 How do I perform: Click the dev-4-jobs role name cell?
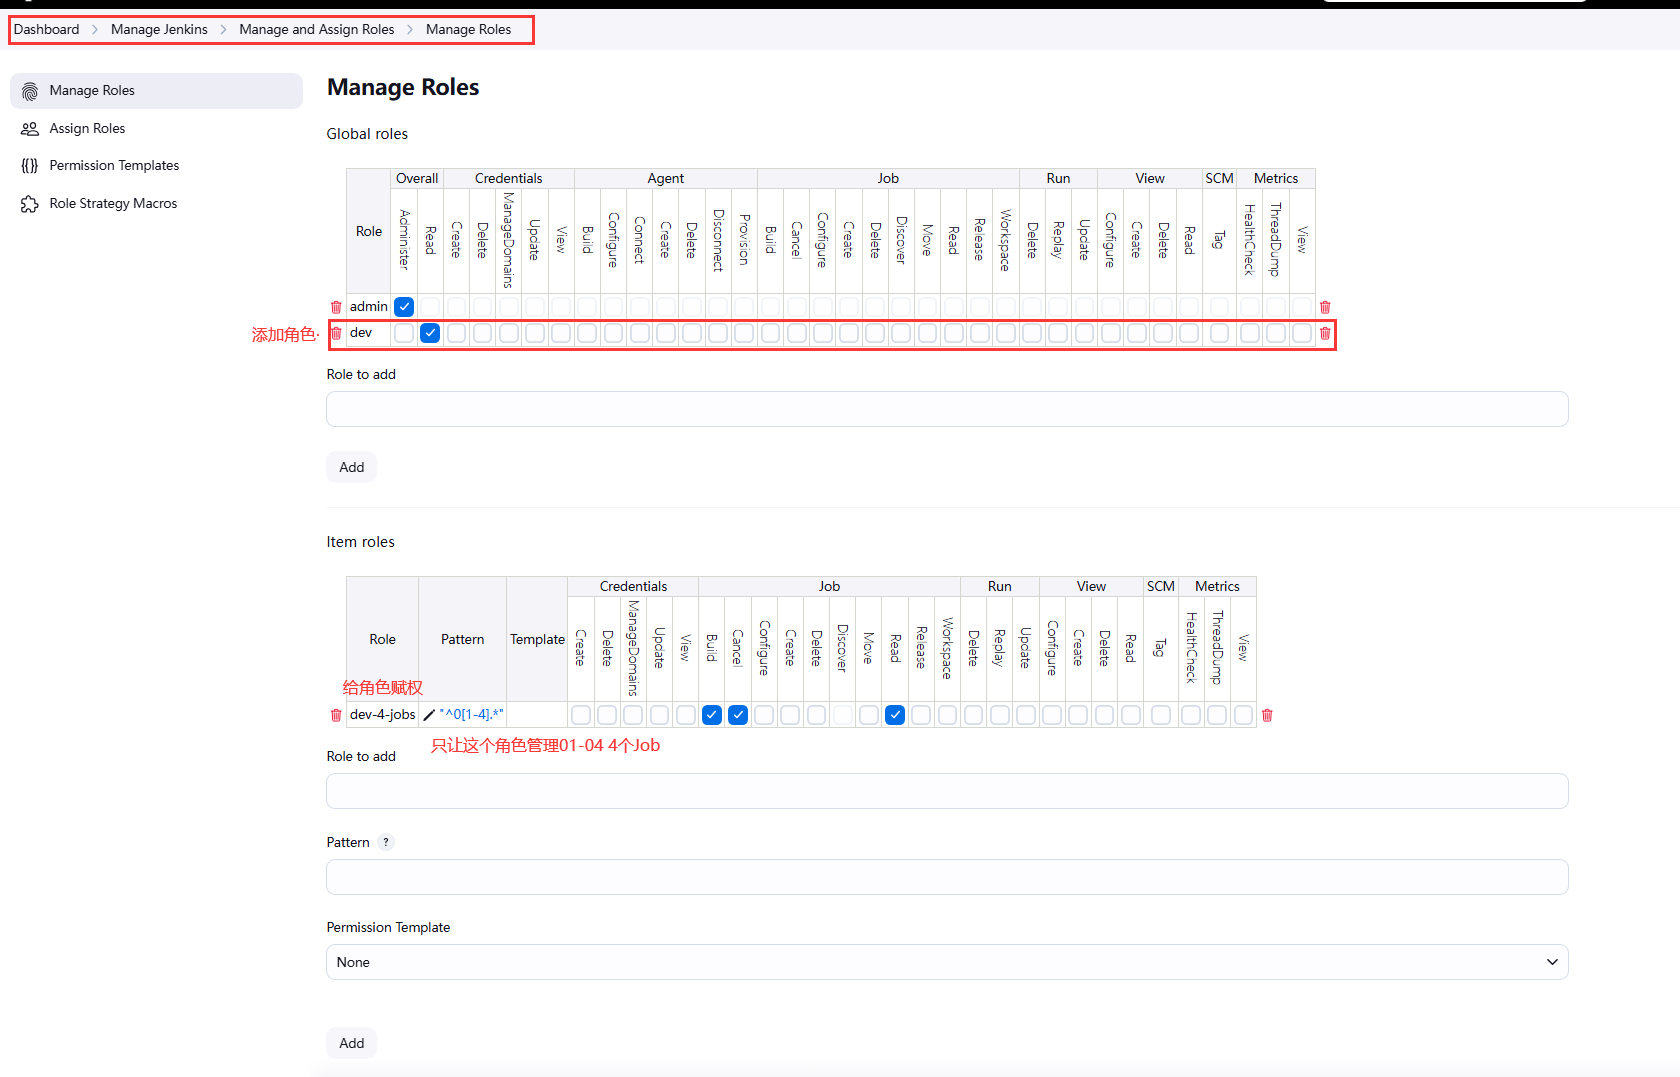point(382,715)
